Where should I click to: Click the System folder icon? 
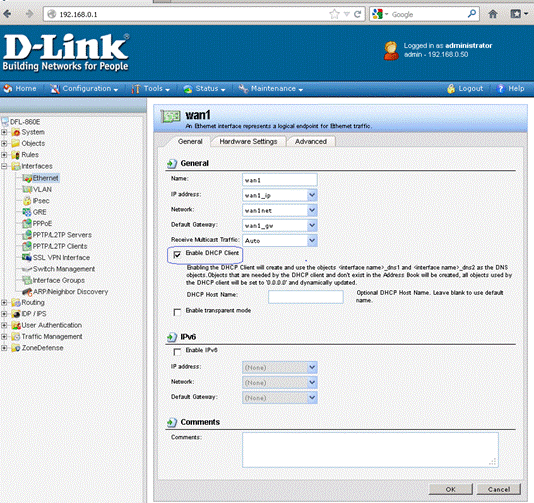tap(16, 132)
